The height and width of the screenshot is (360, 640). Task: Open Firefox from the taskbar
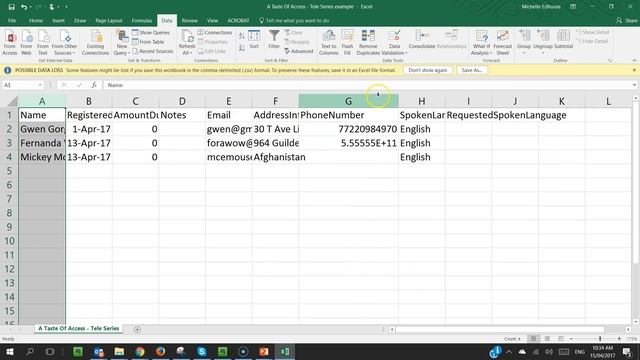tap(160, 351)
